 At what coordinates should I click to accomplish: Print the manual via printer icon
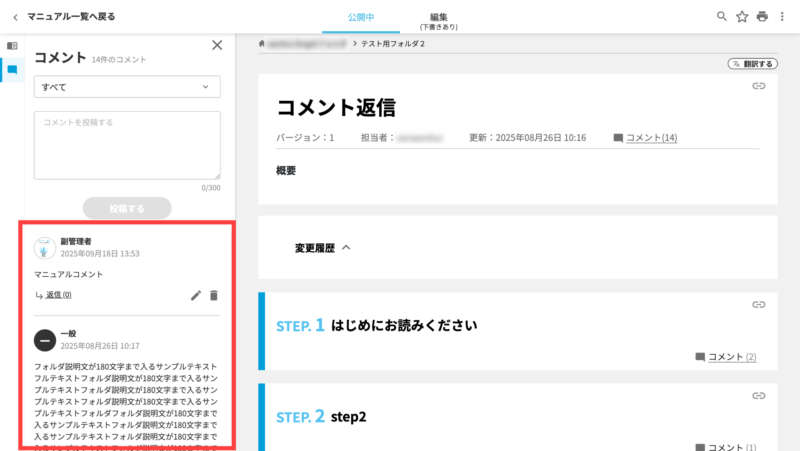762,17
